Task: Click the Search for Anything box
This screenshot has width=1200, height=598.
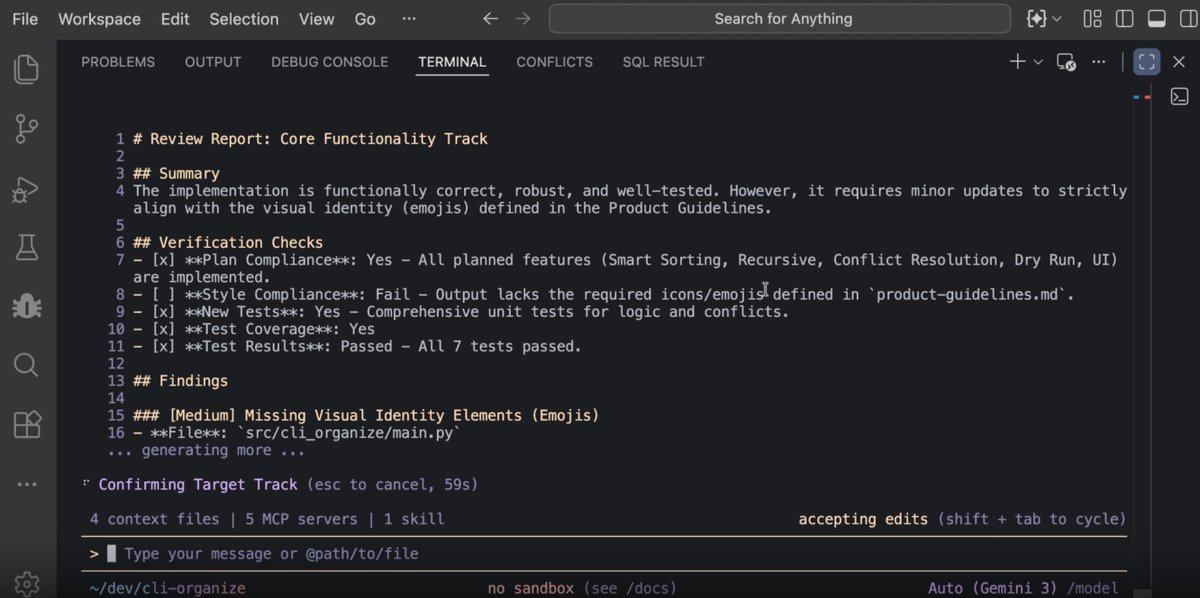Action: tap(780, 19)
